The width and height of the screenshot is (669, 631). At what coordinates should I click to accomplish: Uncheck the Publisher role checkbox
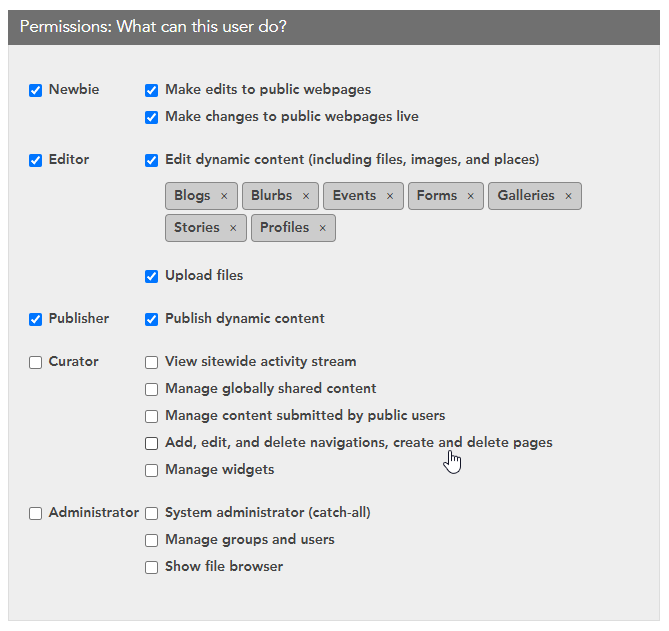click(35, 320)
